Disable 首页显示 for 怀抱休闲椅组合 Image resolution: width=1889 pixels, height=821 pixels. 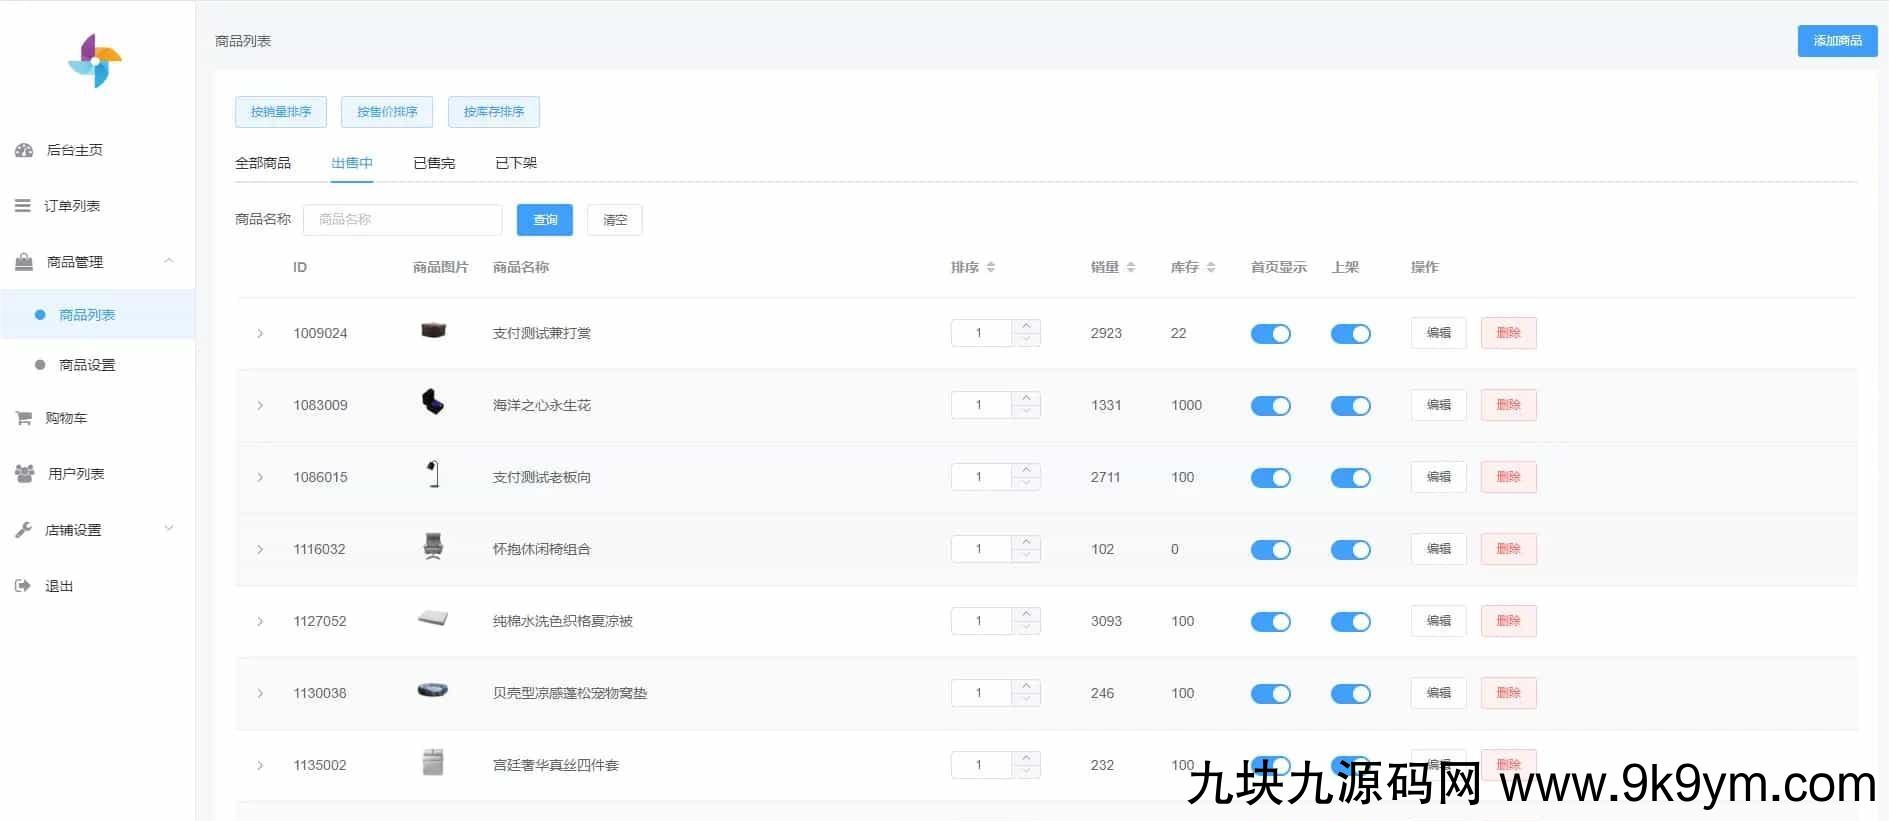tap(1270, 550)
